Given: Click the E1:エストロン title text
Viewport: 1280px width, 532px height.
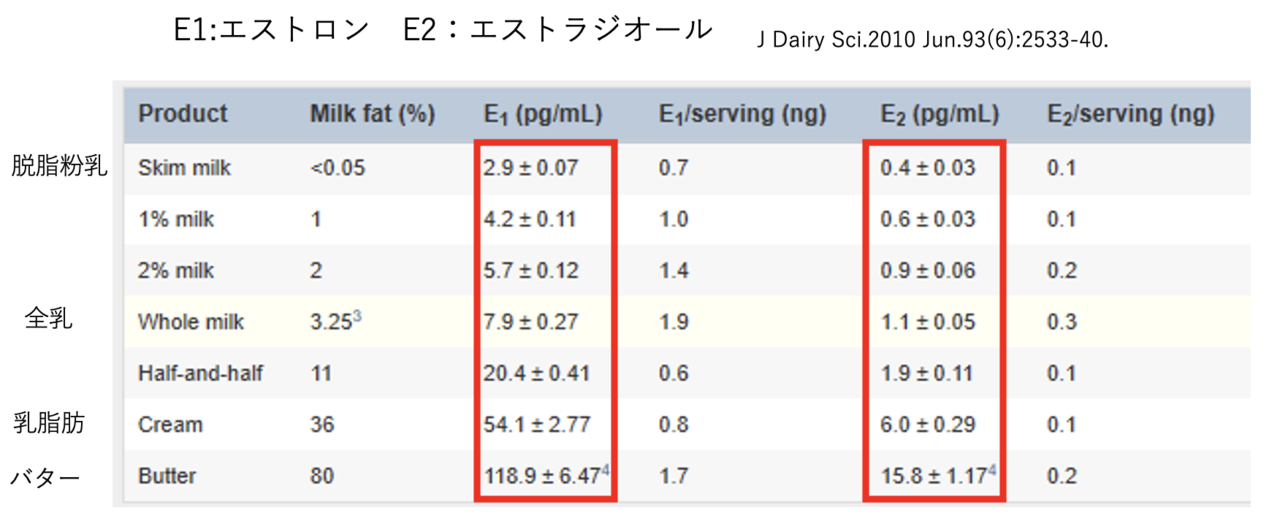Looking at the screenshot, I should click(x=271, y=29).
